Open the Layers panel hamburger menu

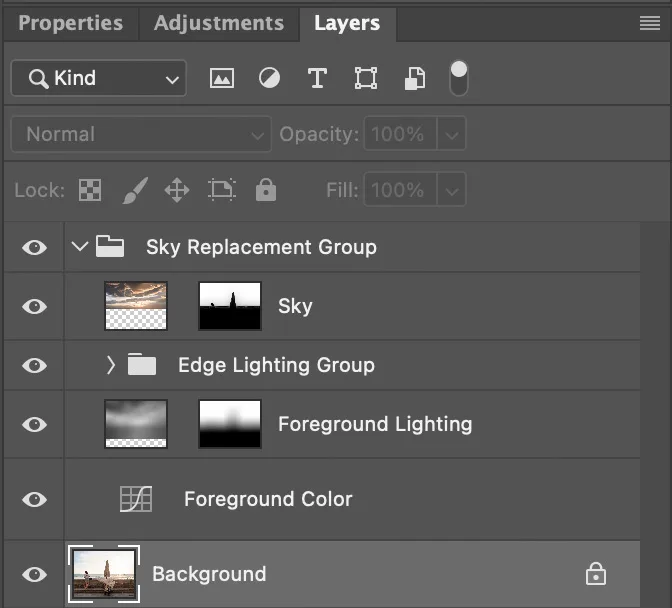[649, 24]
